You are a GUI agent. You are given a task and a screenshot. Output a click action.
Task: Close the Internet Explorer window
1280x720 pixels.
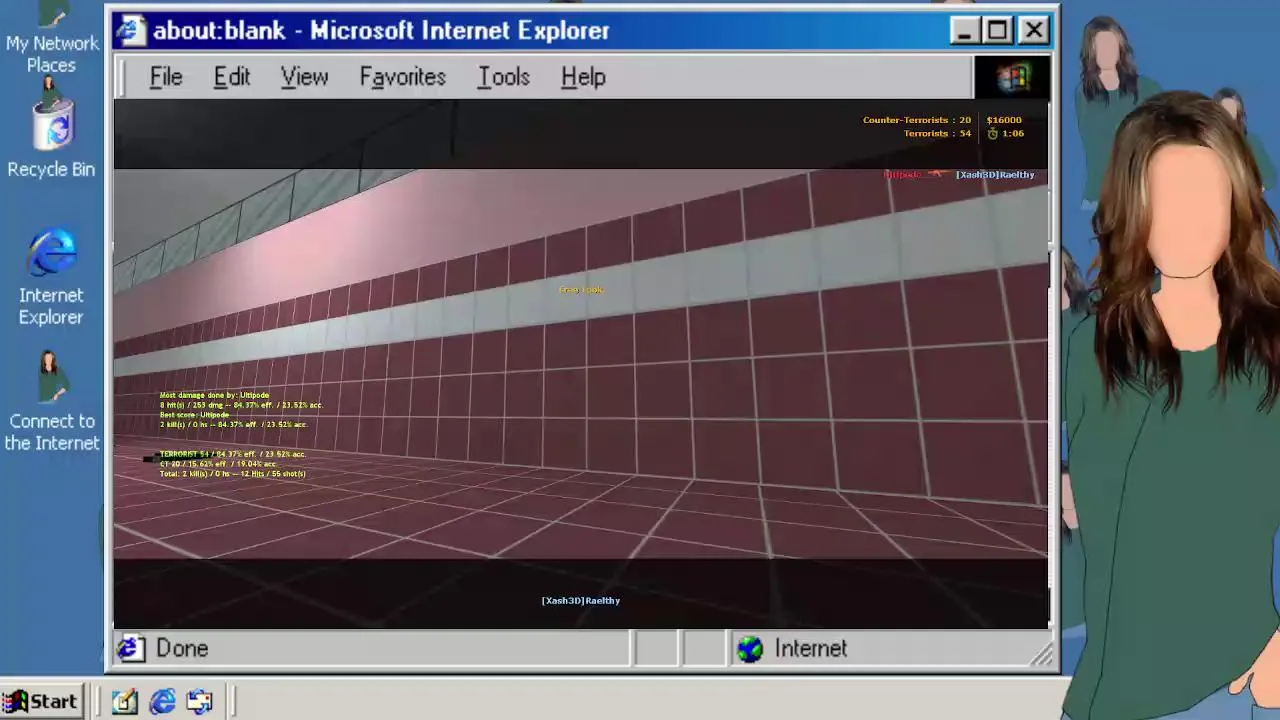tap(1033, 31)
